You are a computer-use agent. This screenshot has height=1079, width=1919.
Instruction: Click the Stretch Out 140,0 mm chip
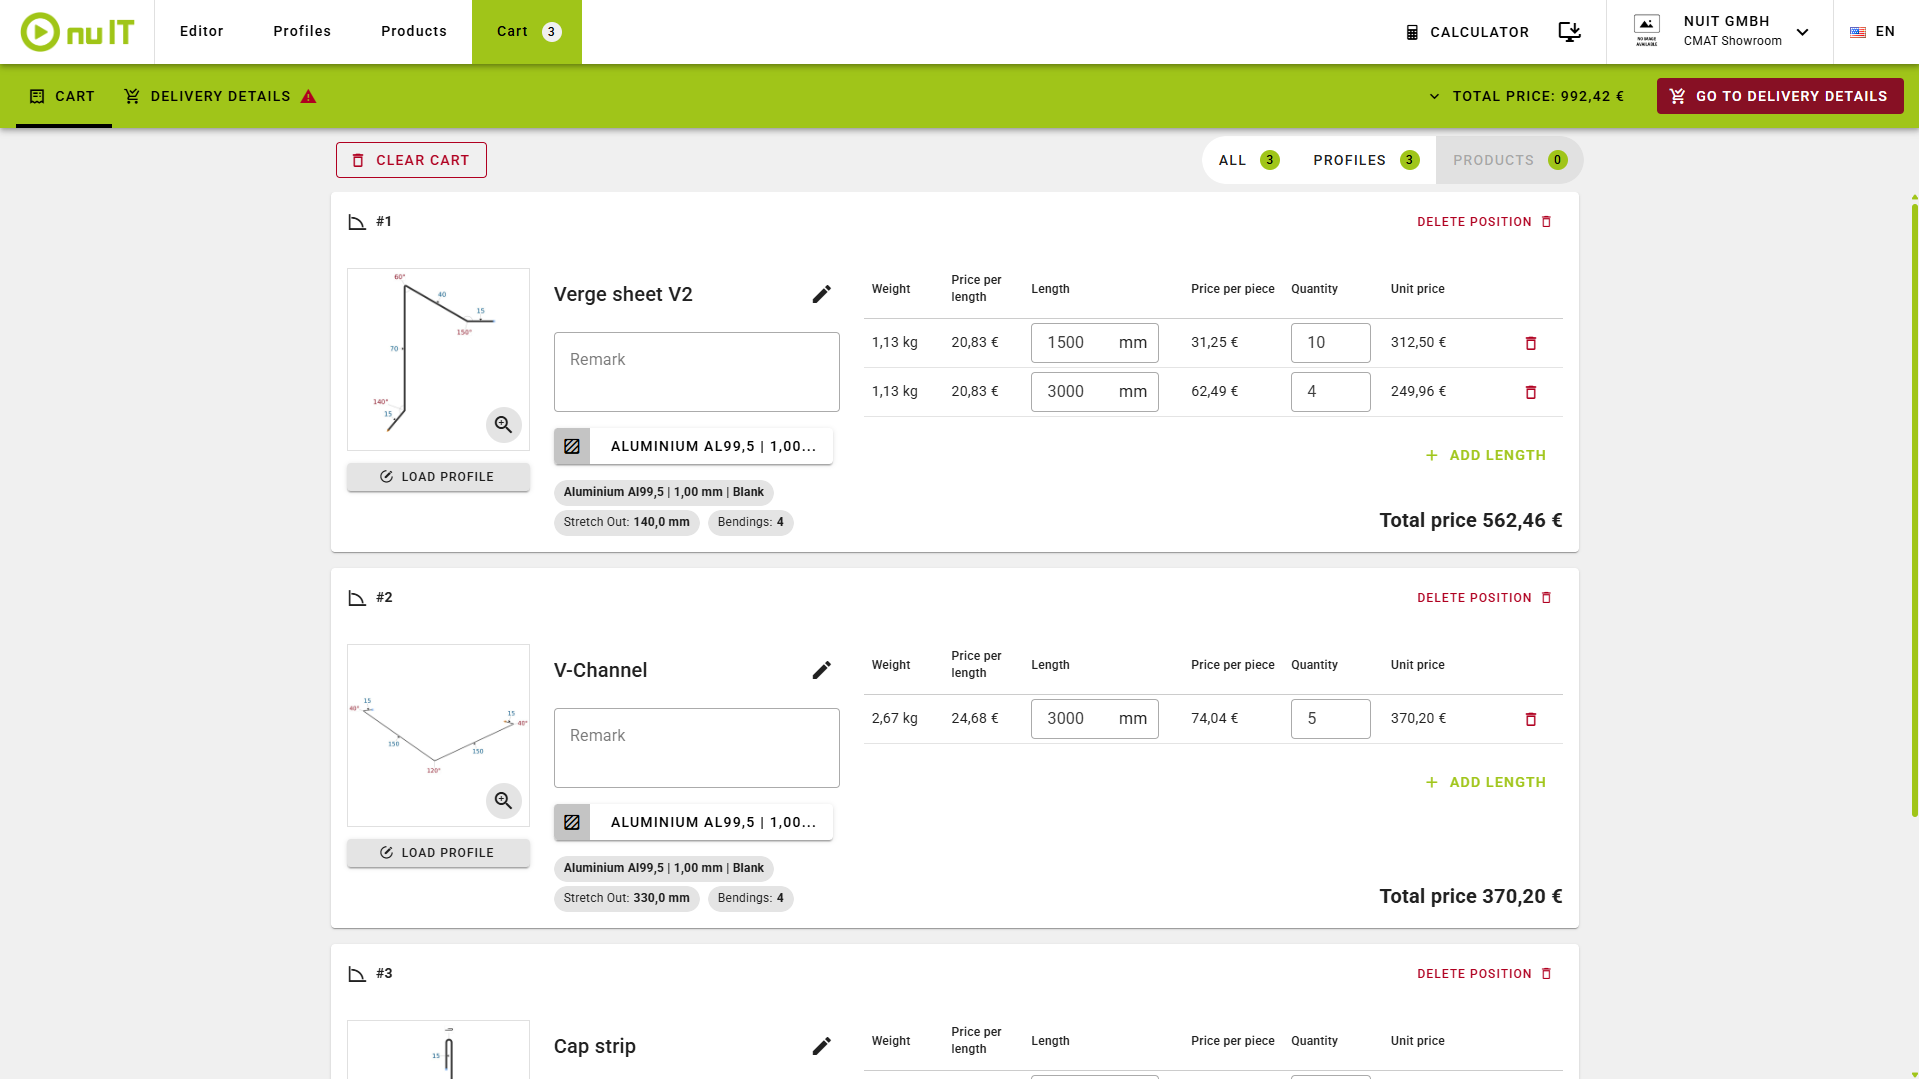pyautogui.click(x=626, y=522)
